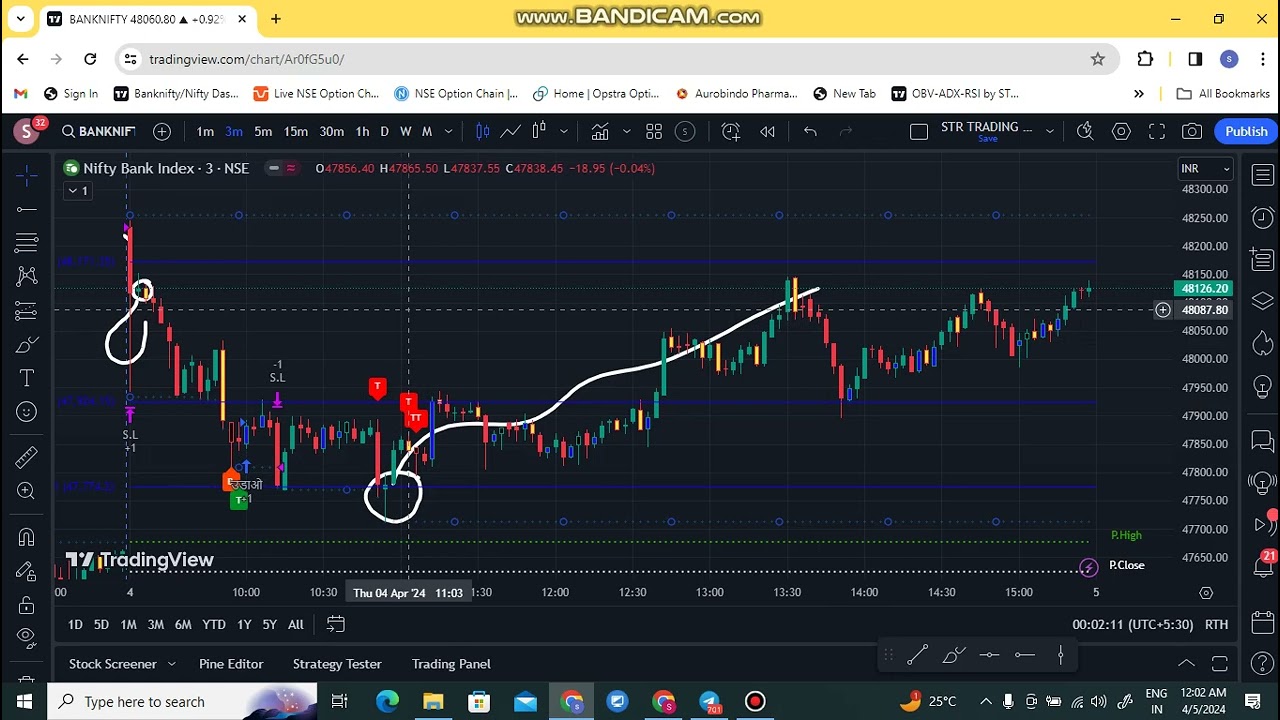This screenshot has width=1280, height=720.
Task: Maximize the bottom panel
Action: coord(1220,664)
